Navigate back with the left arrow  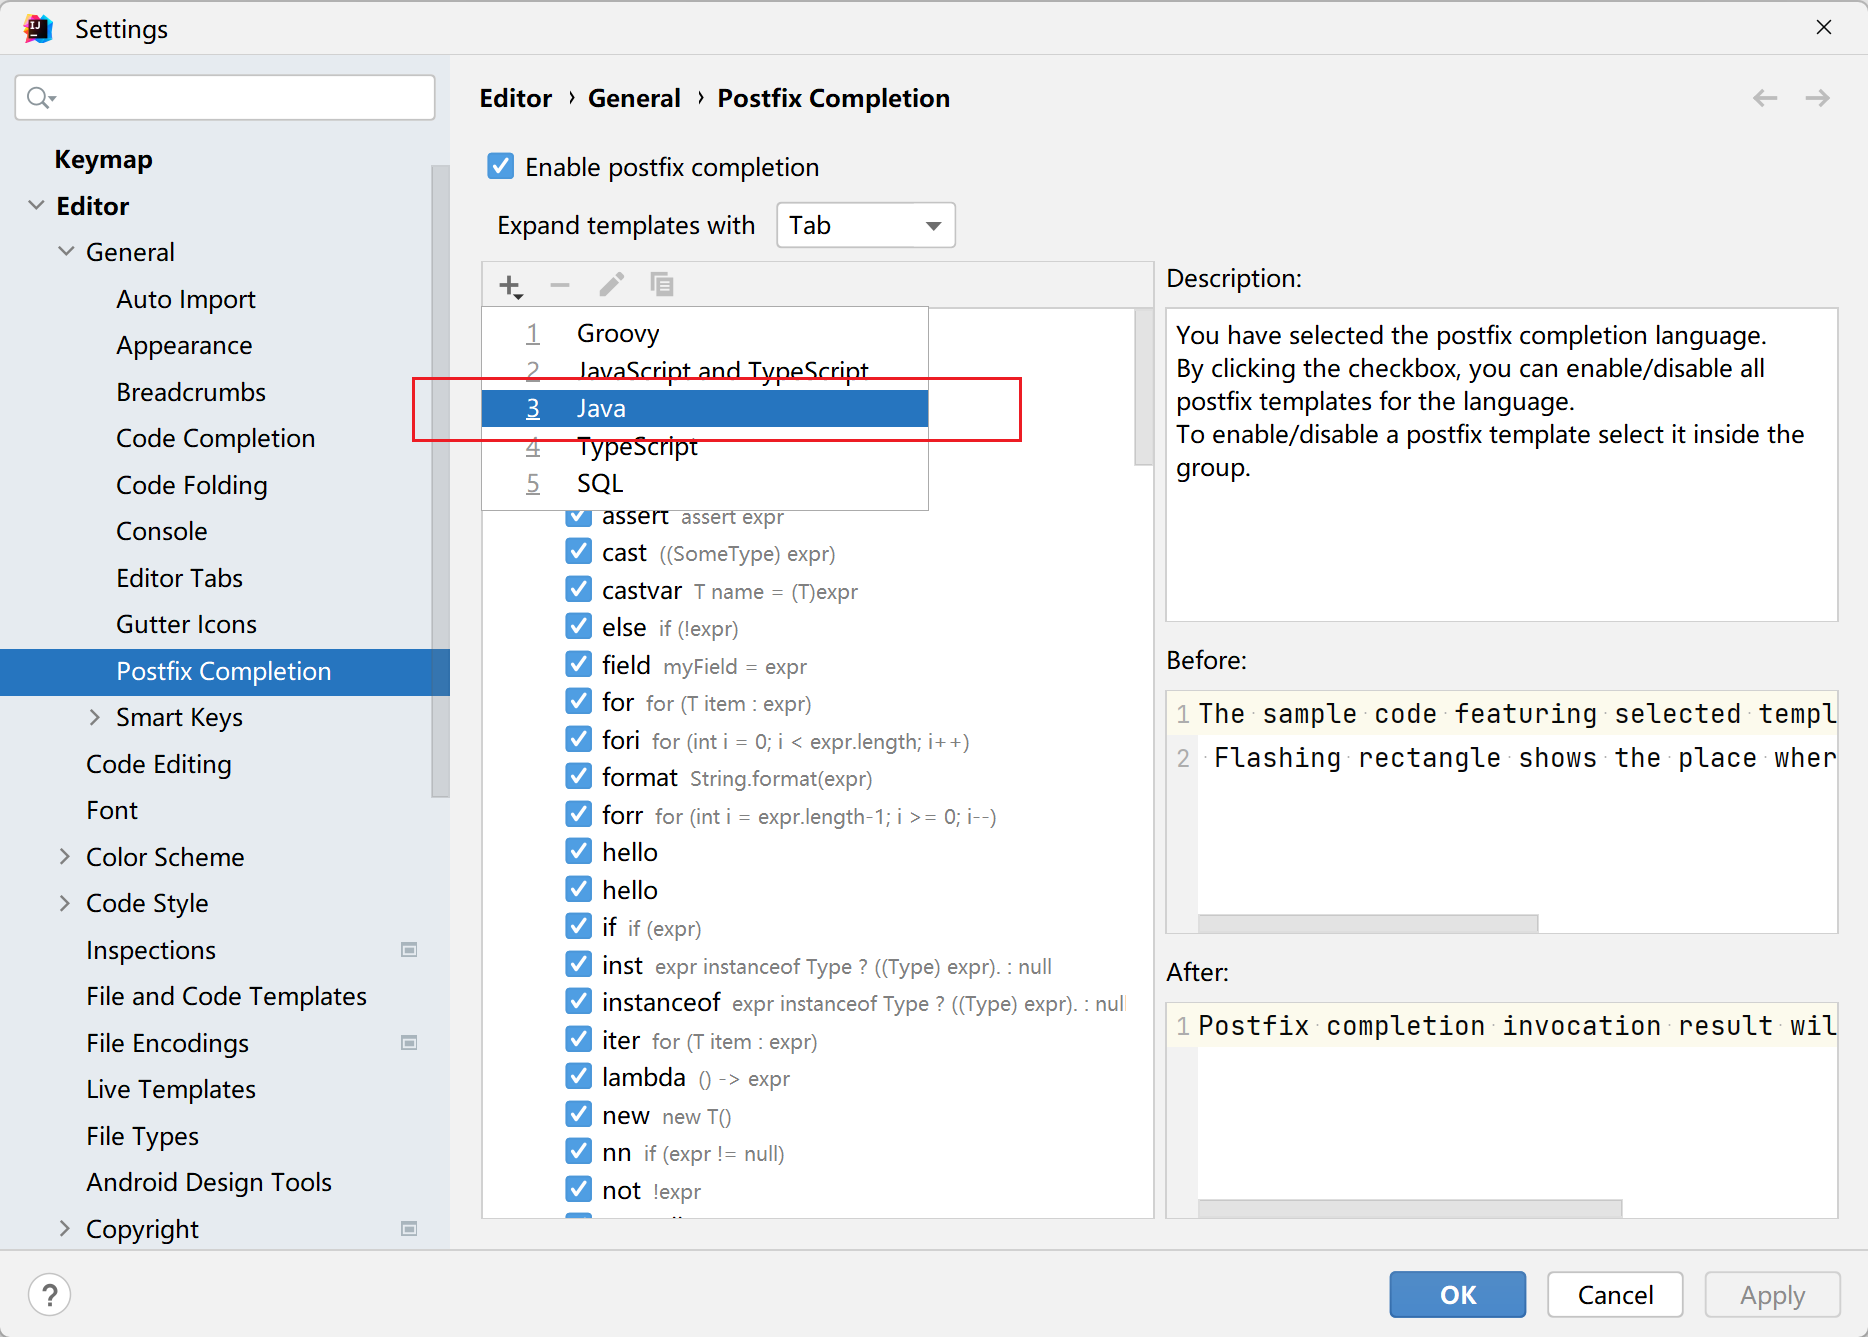tap(1765, 98)
